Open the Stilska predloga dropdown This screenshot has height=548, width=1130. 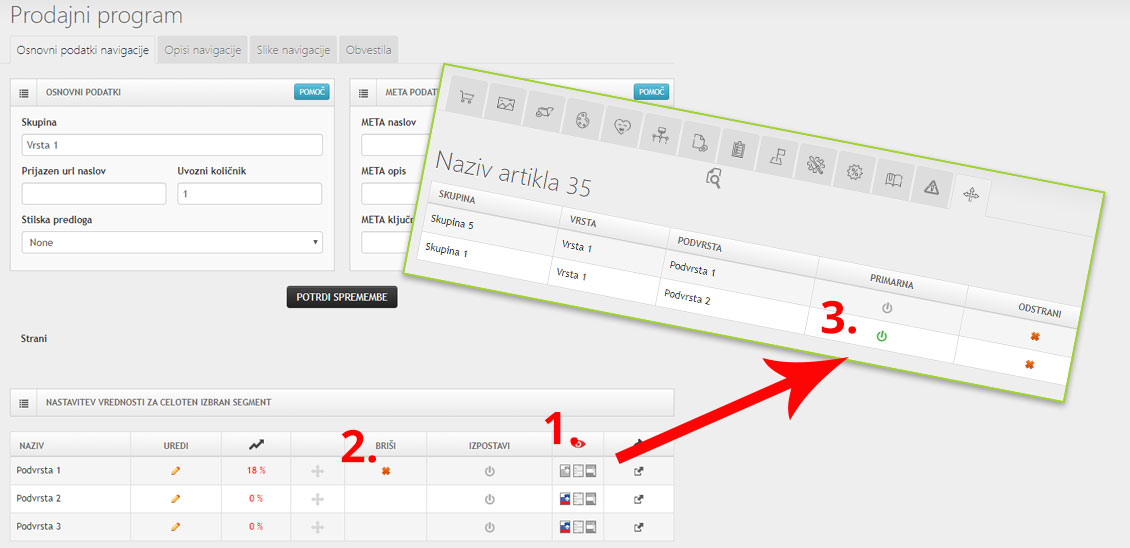172,242
